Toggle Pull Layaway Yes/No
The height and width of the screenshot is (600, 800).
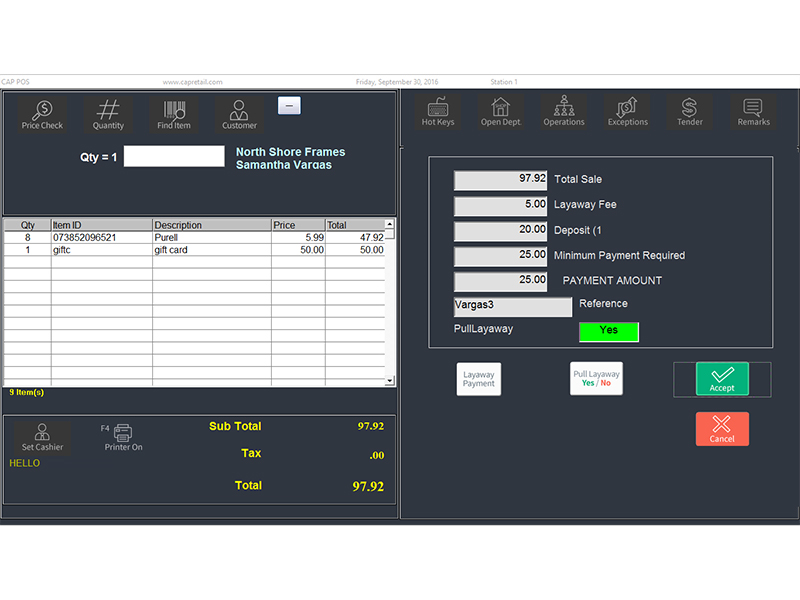(x=596, y=378)
